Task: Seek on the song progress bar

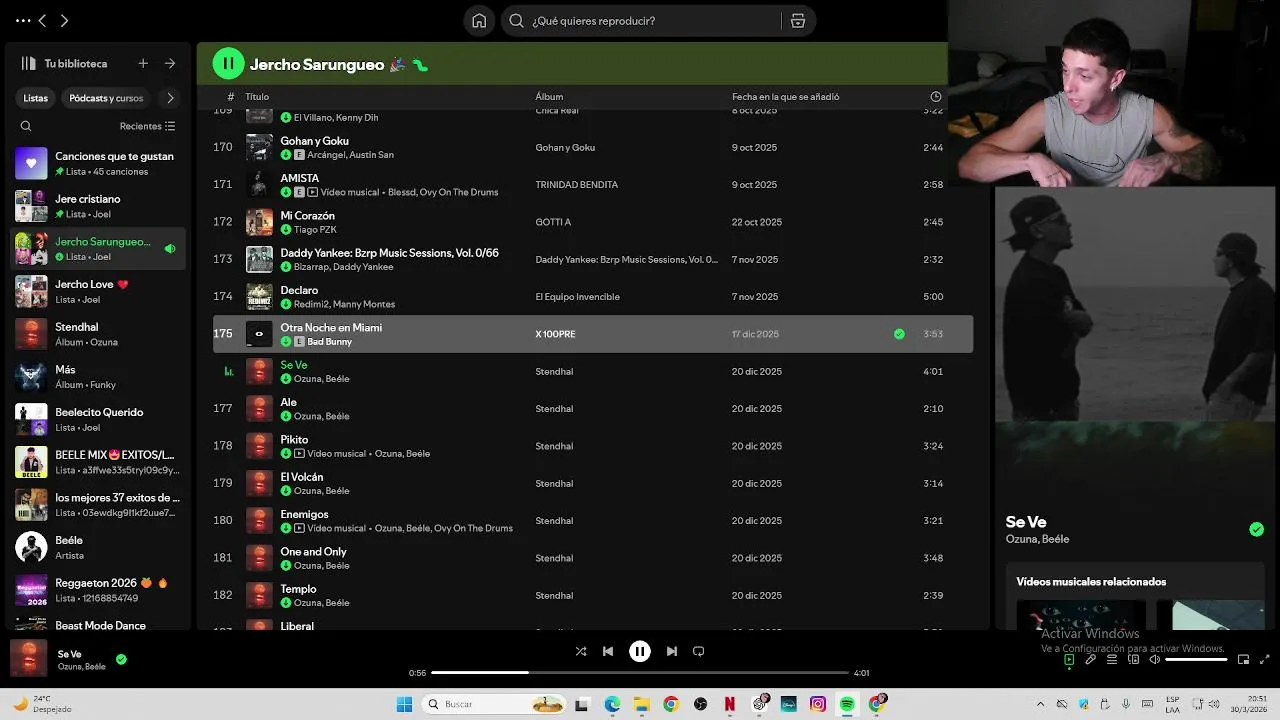Action: coord(640,673)
